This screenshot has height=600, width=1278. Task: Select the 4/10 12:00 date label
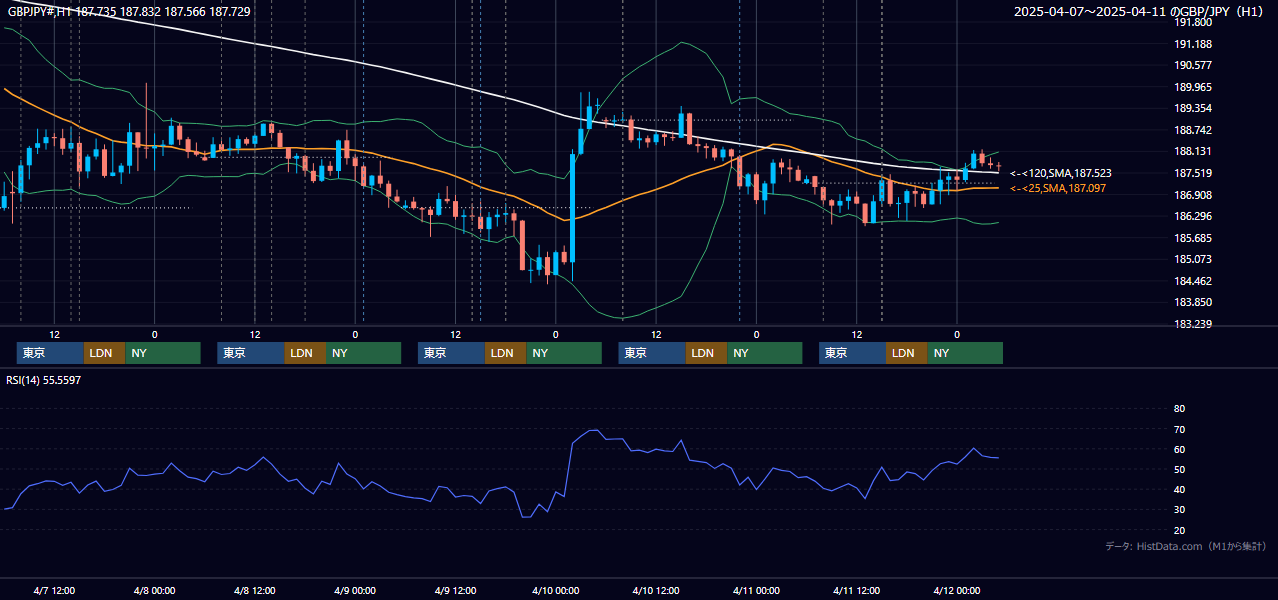coord(655,590)
